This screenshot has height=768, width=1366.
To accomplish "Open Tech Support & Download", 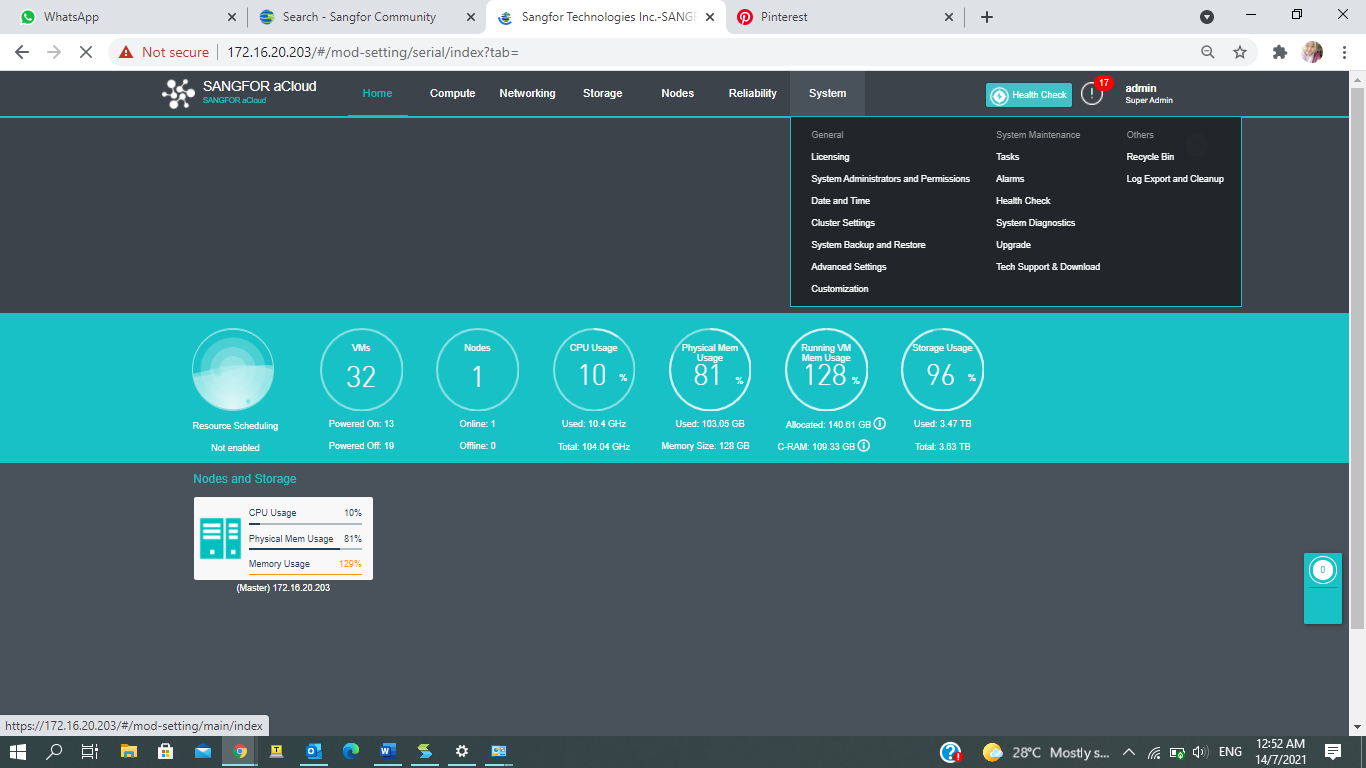I will tap(1048, 267).
